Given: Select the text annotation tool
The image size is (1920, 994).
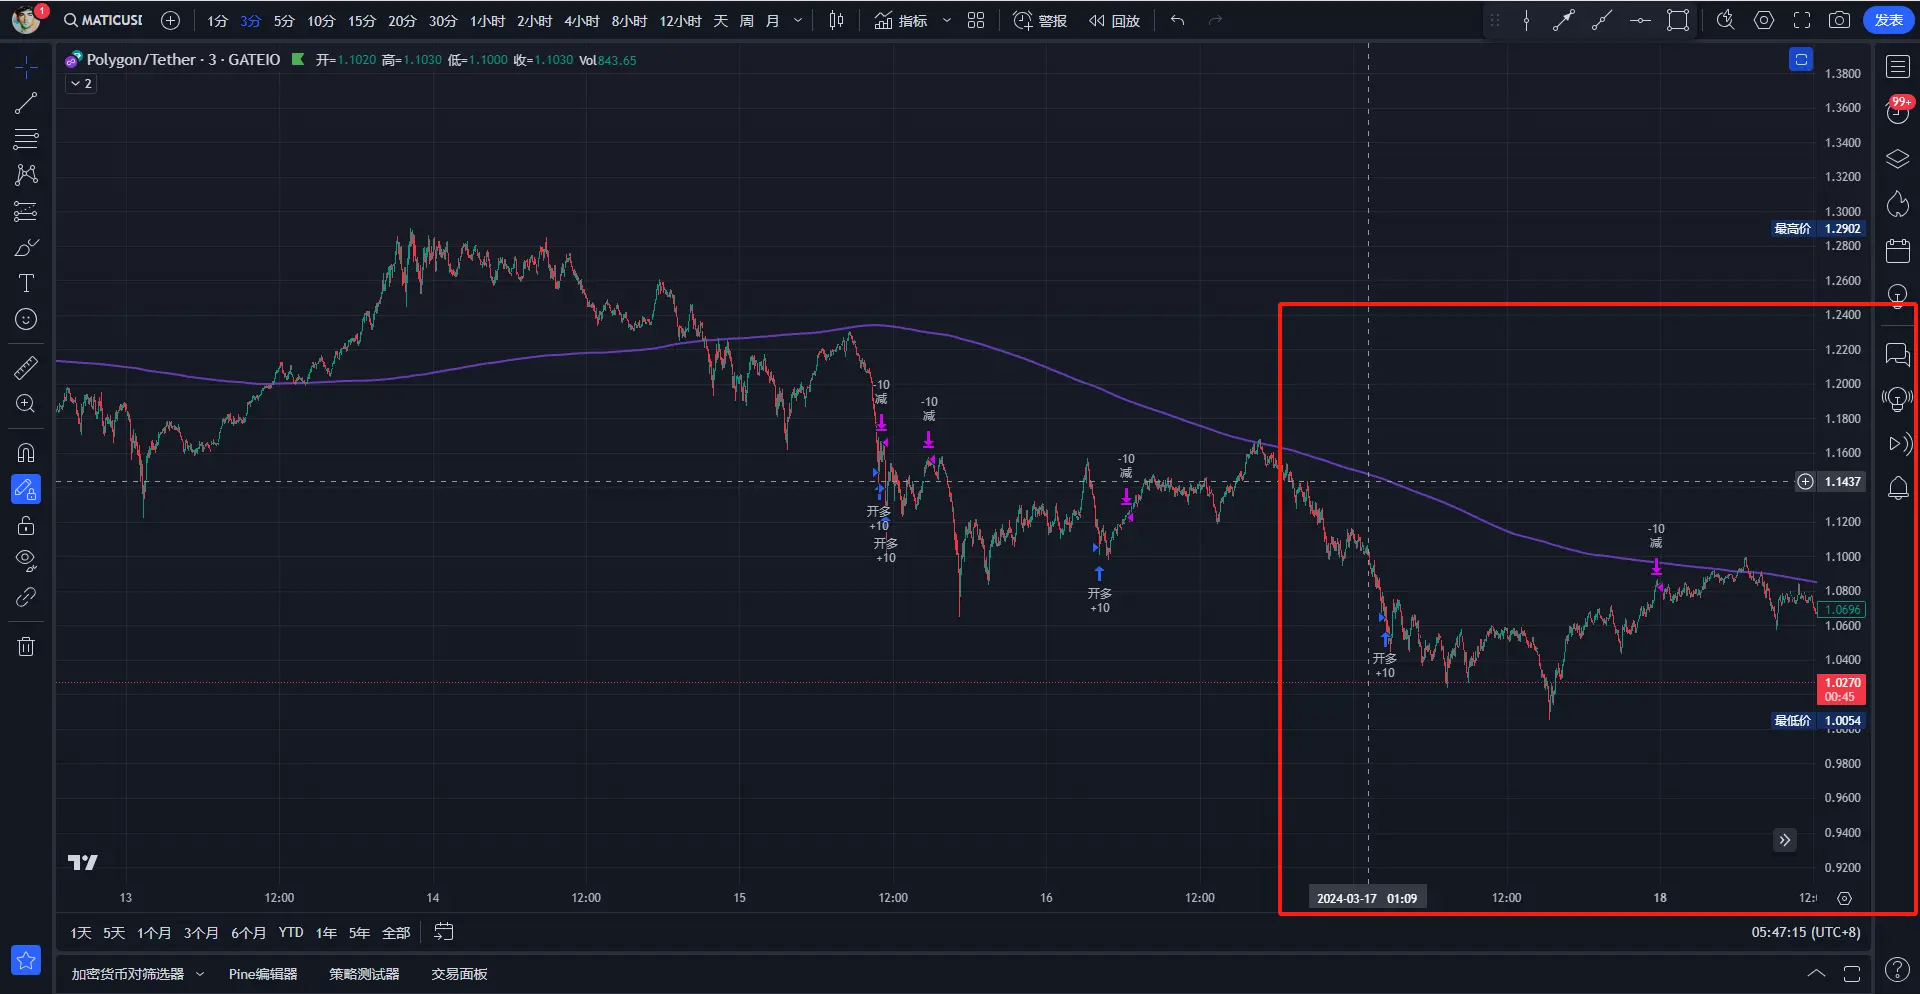Looking at the screenshot, I should [26, 283].
